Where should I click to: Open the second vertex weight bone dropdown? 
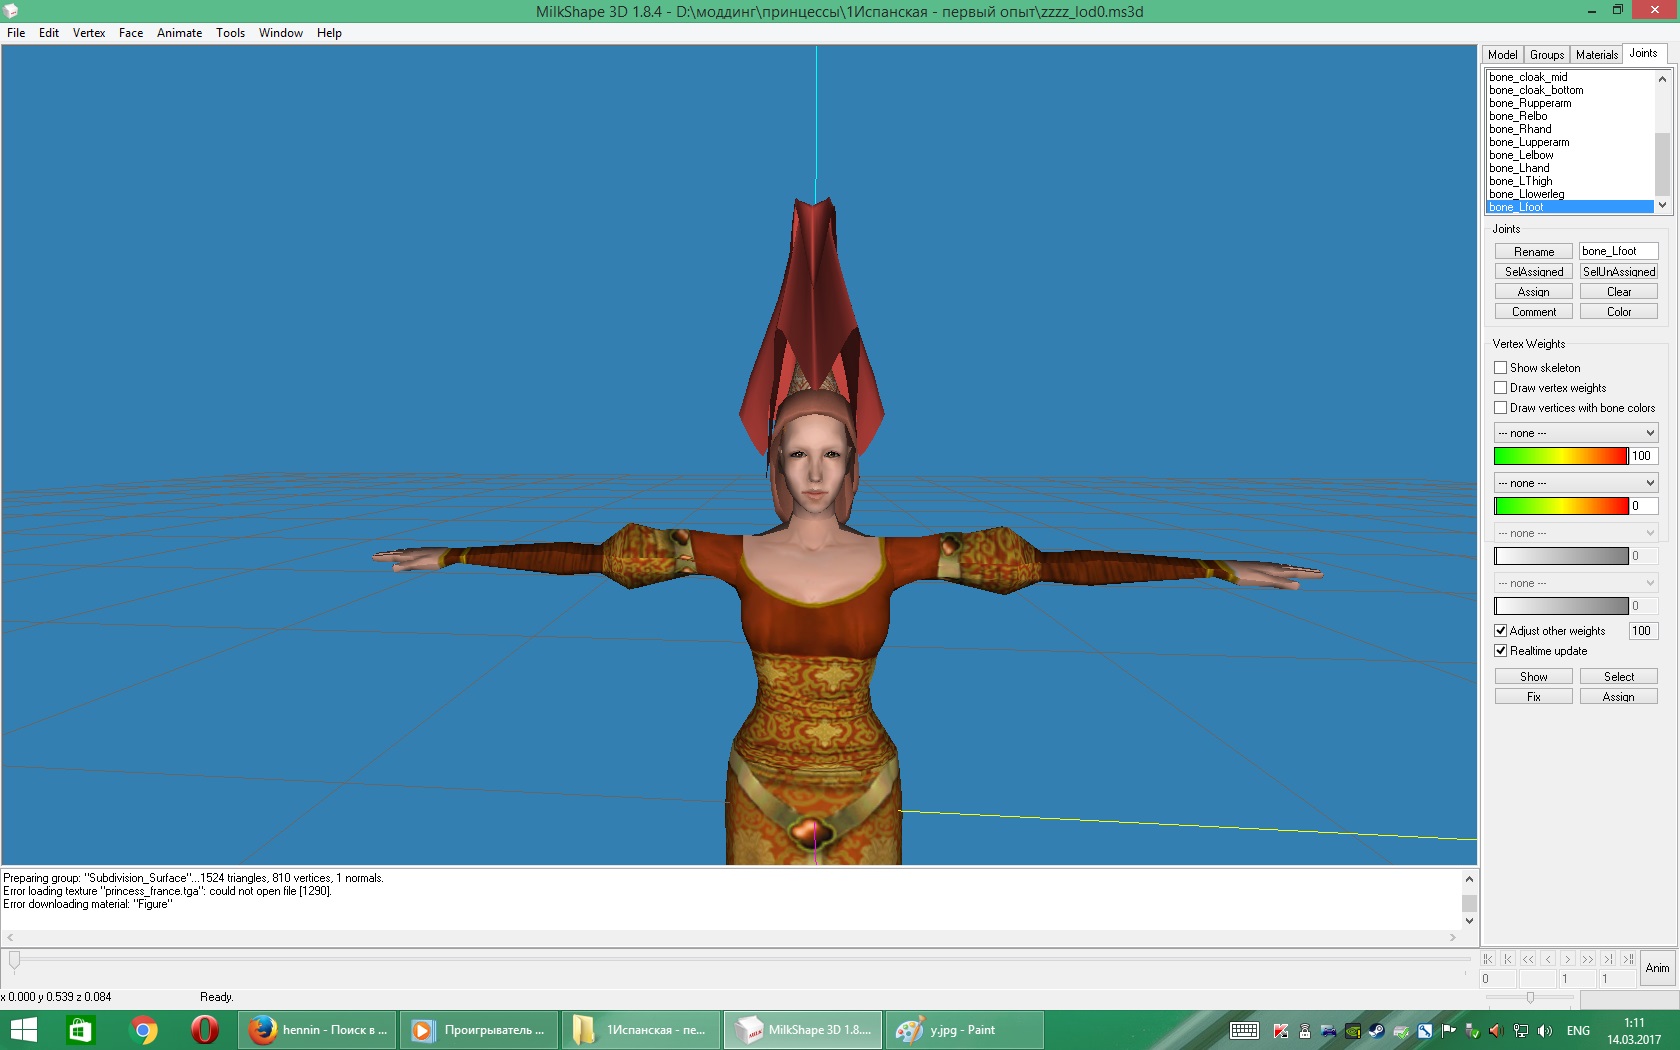[1576, 483]
